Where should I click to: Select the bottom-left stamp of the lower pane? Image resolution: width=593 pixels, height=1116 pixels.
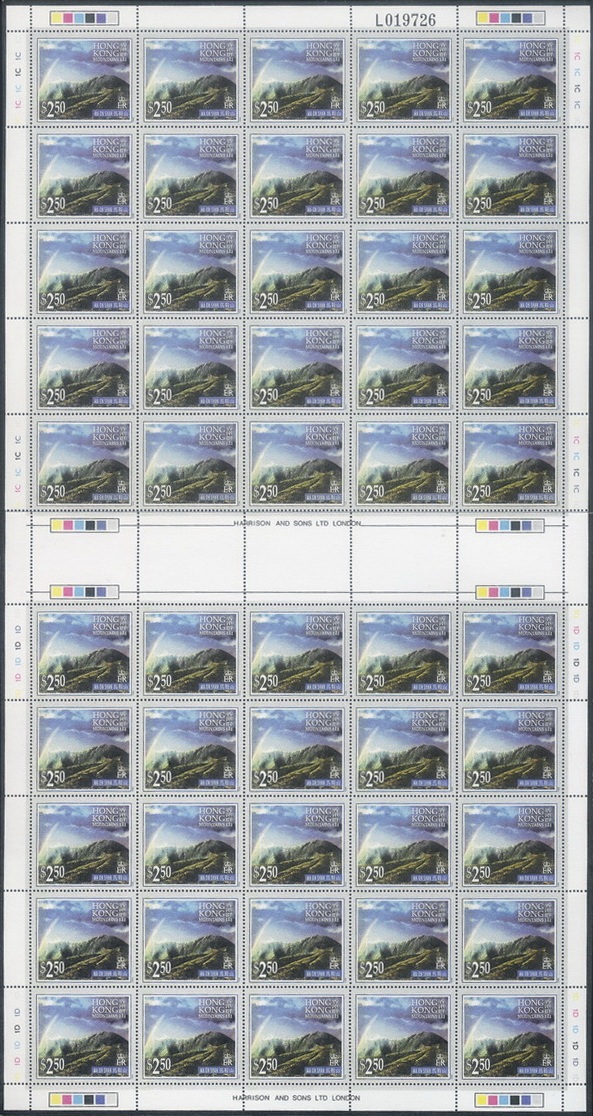84,1036
